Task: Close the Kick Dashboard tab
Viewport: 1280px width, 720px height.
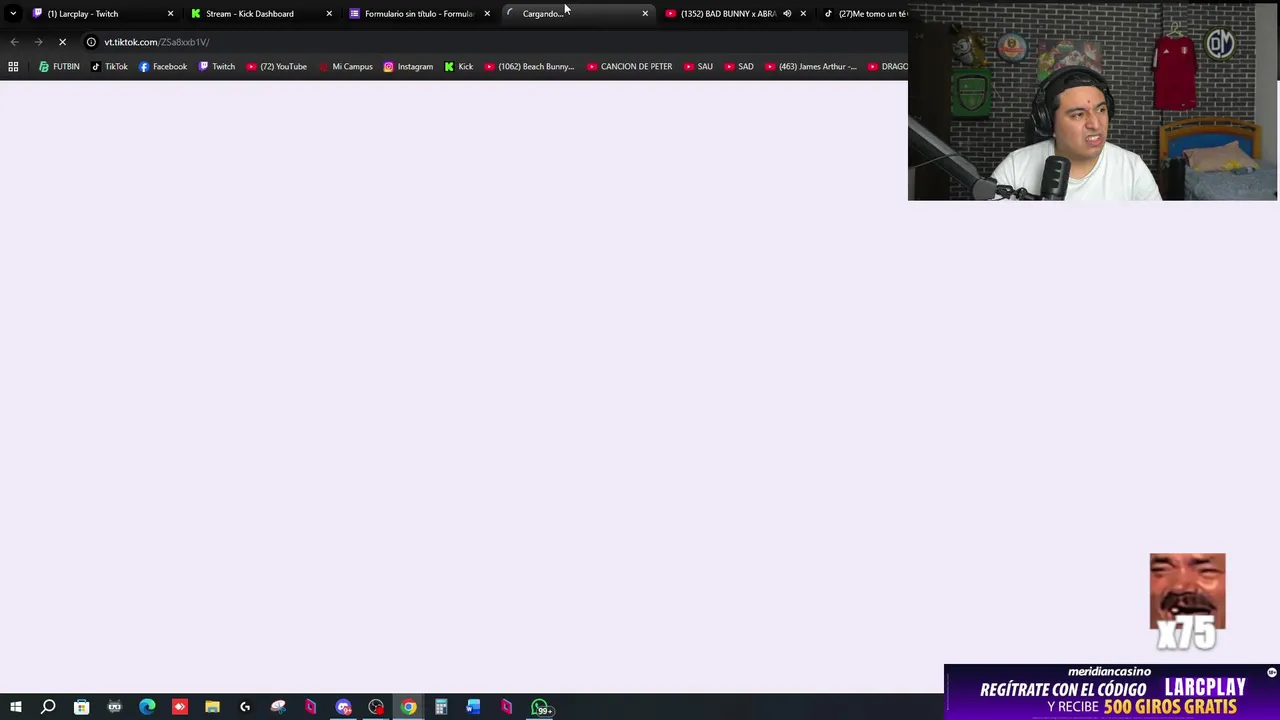Action: [x=328, y=14]
